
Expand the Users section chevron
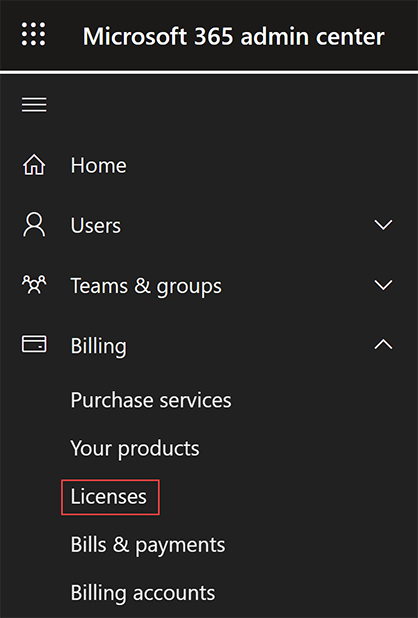pyautogui.click(x=383, y=225)
